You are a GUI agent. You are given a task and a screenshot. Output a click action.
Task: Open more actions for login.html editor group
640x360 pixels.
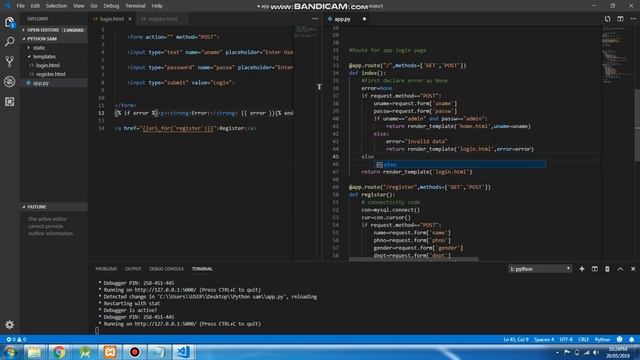pos(315,19)
